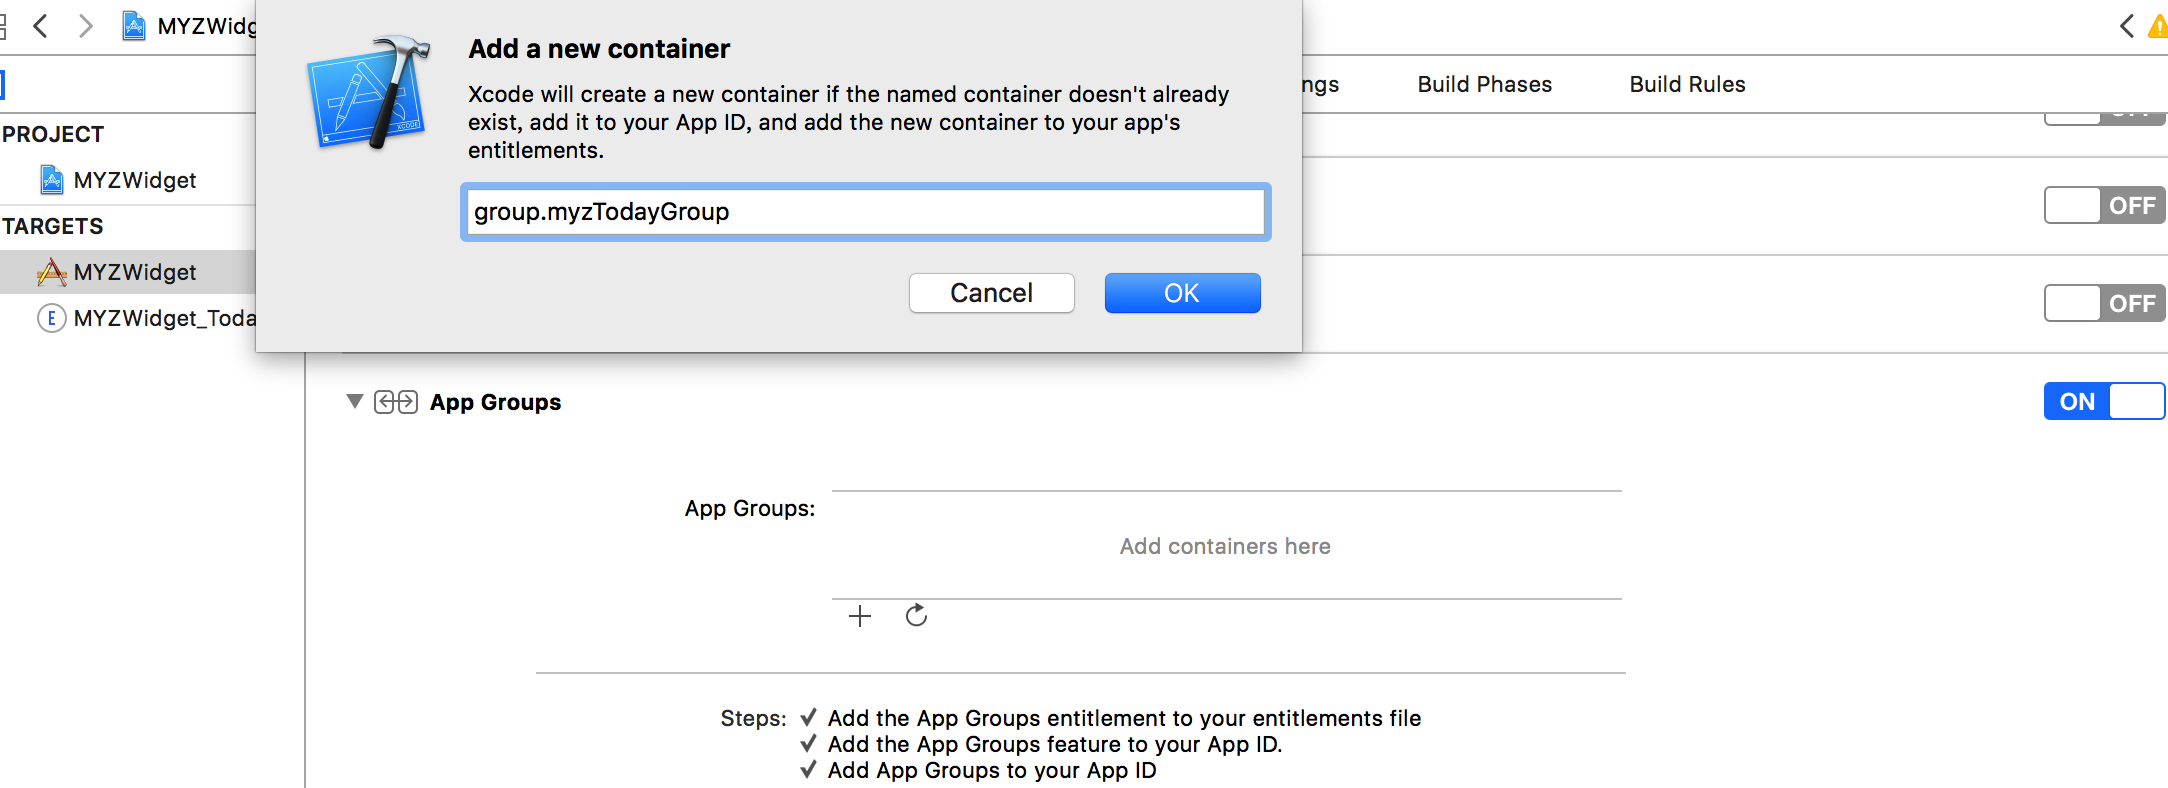Click the back navigation arrow
Image resolution: width=2168 pixels, height=788 pixels.
pyautogui.click(x=40, y=26)
